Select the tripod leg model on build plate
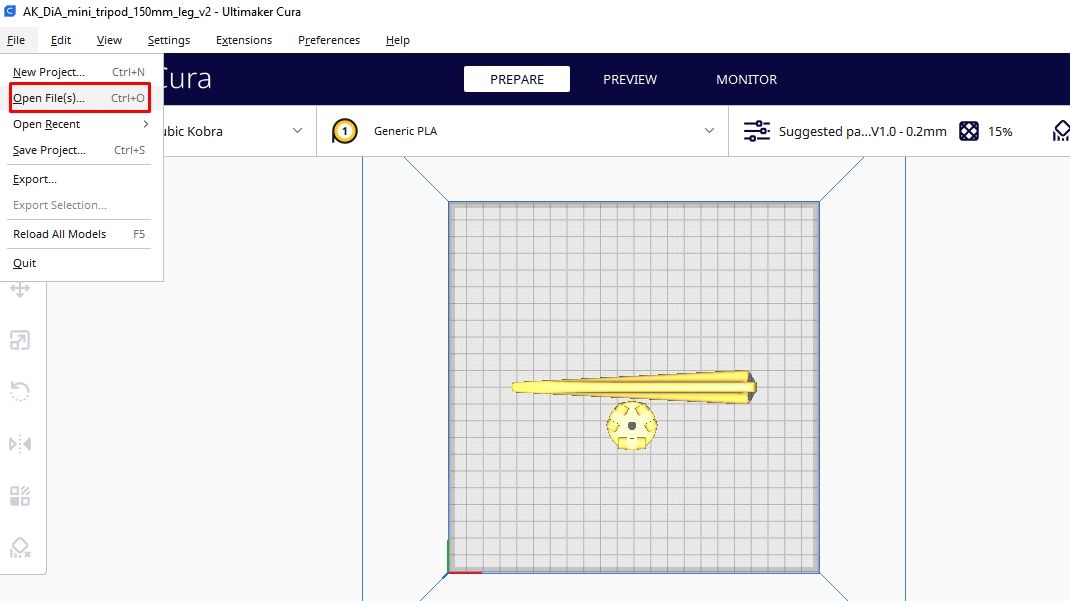 pos(634,387)
